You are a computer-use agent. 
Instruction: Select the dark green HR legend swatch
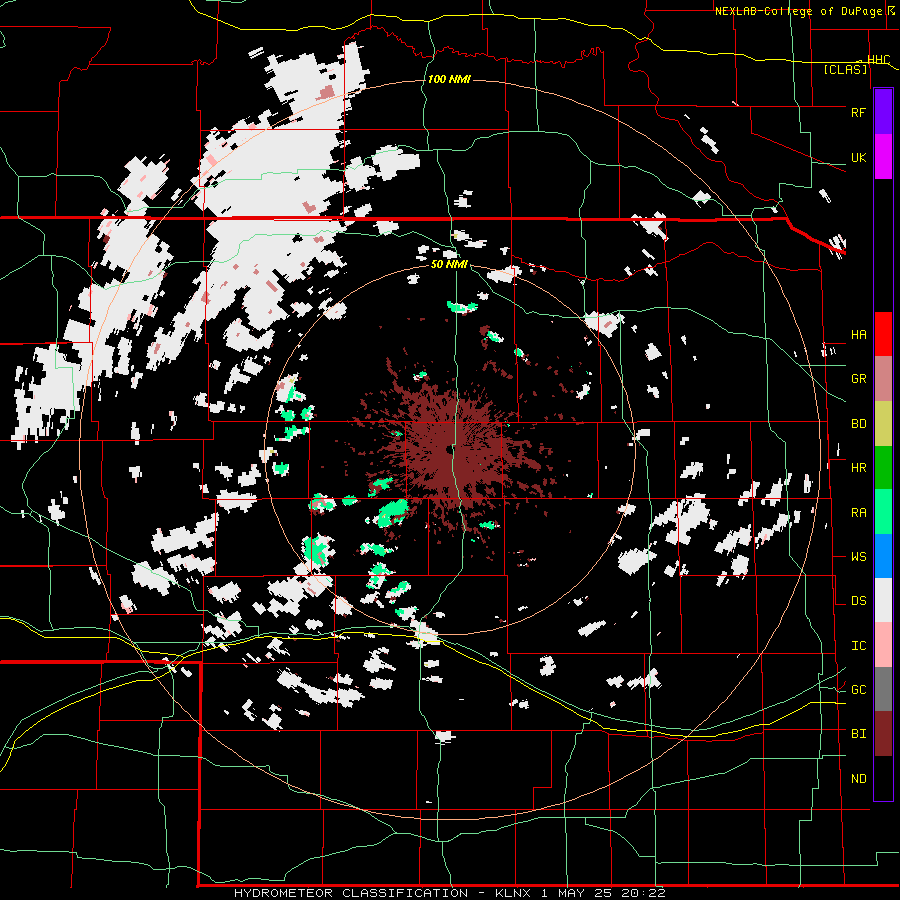(883, 467)
